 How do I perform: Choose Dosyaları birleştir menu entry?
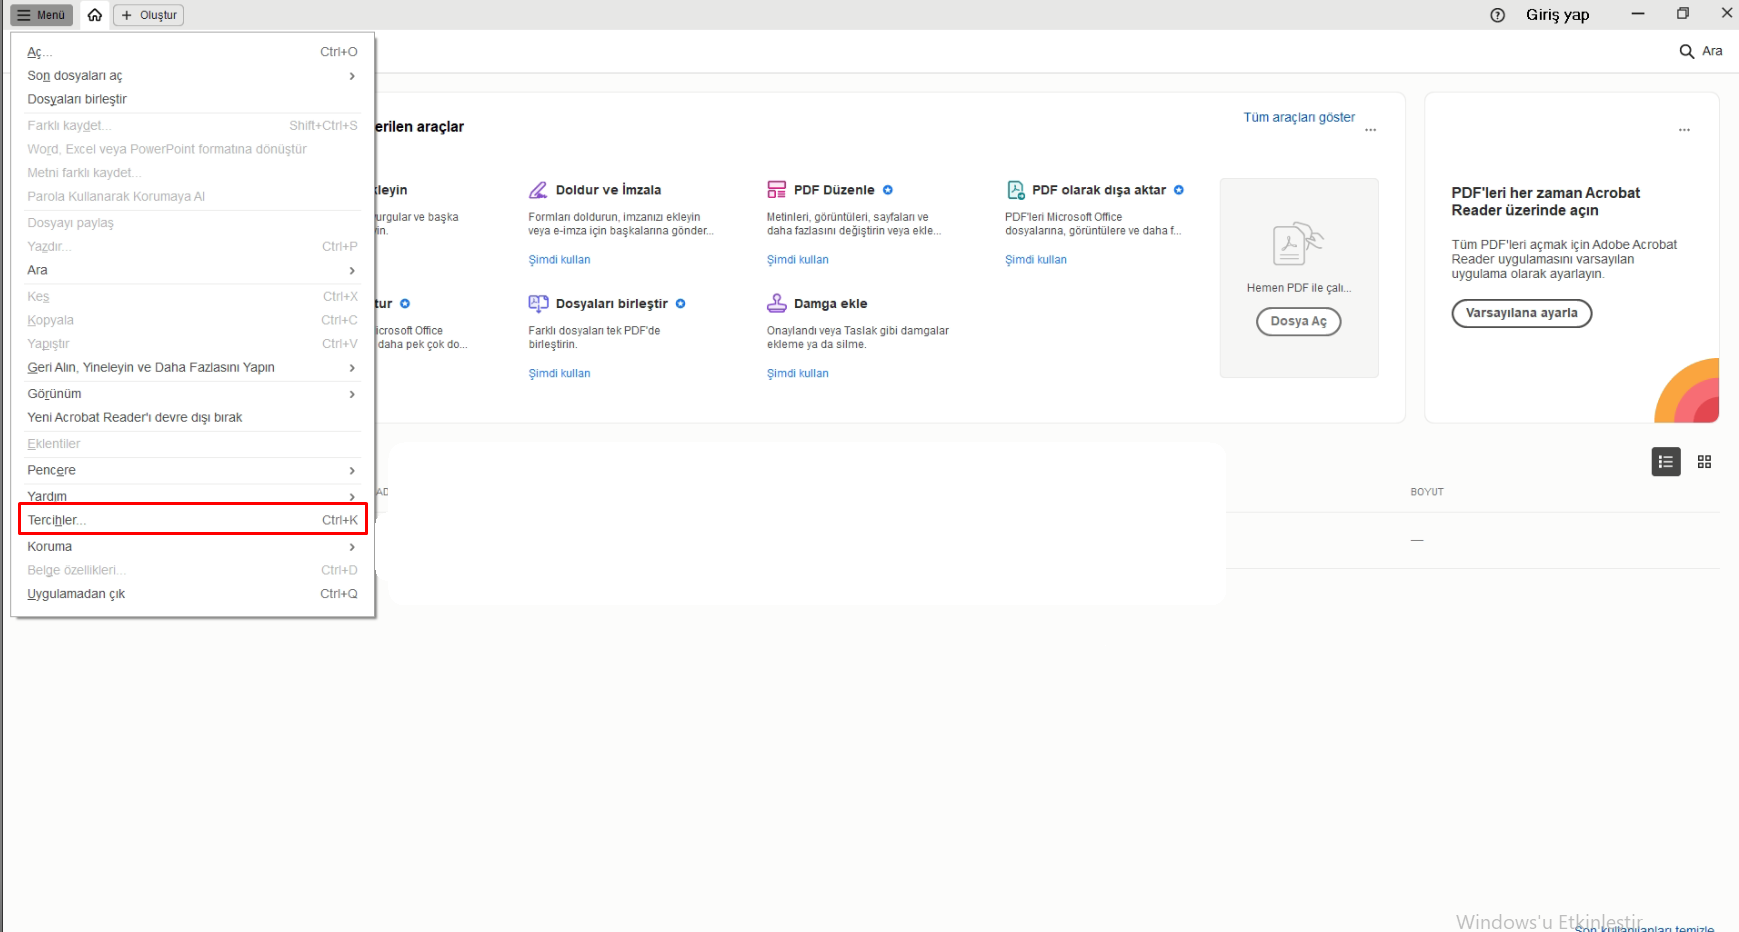coord(192,99)
